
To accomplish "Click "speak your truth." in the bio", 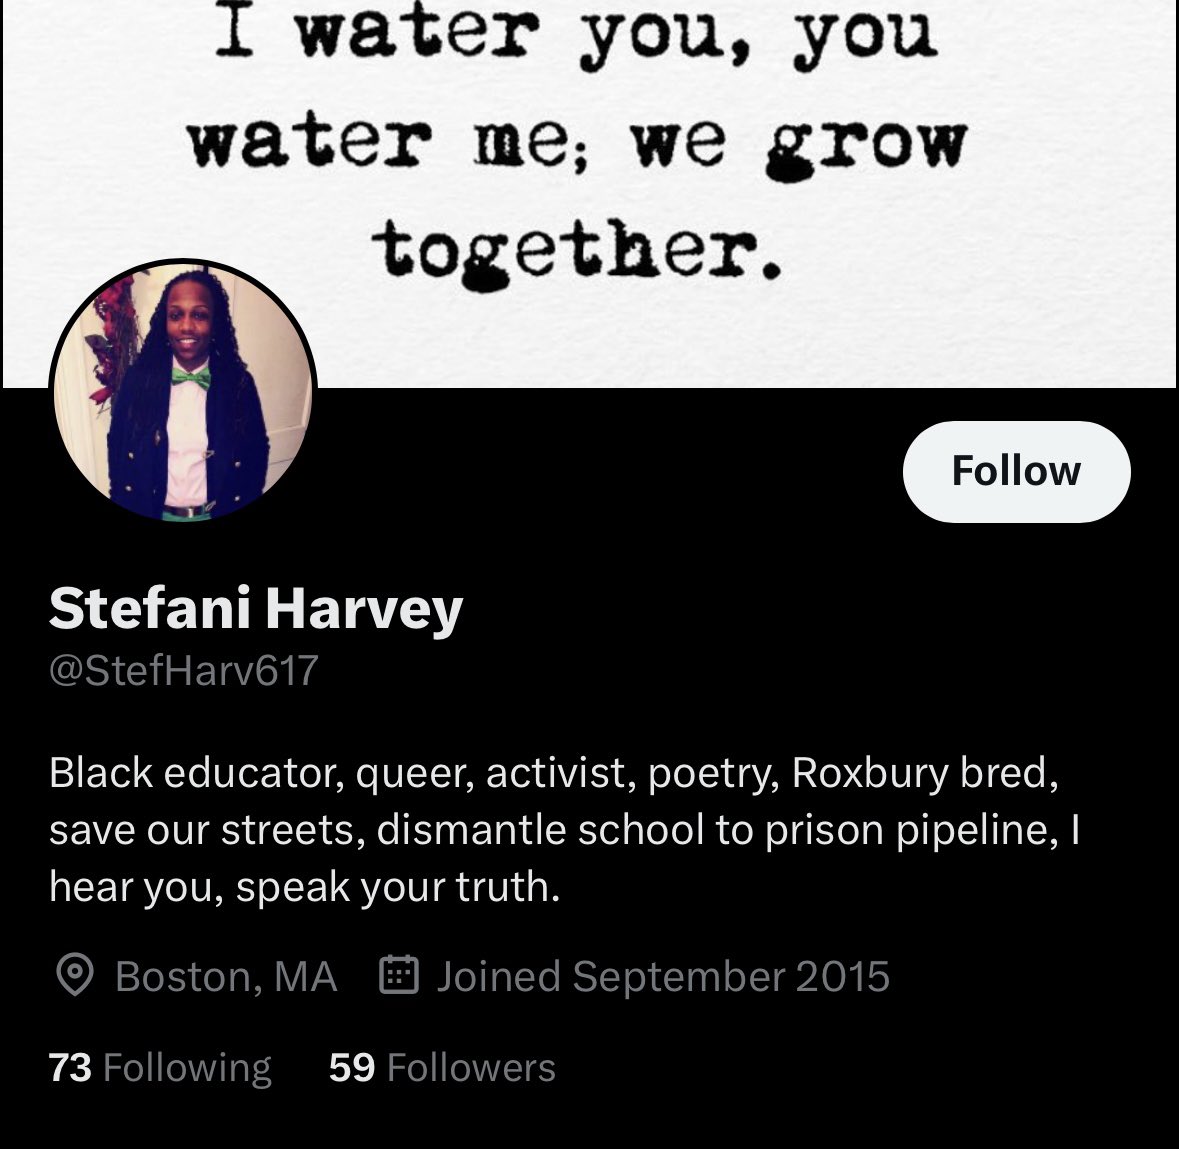I will (398, 887).
